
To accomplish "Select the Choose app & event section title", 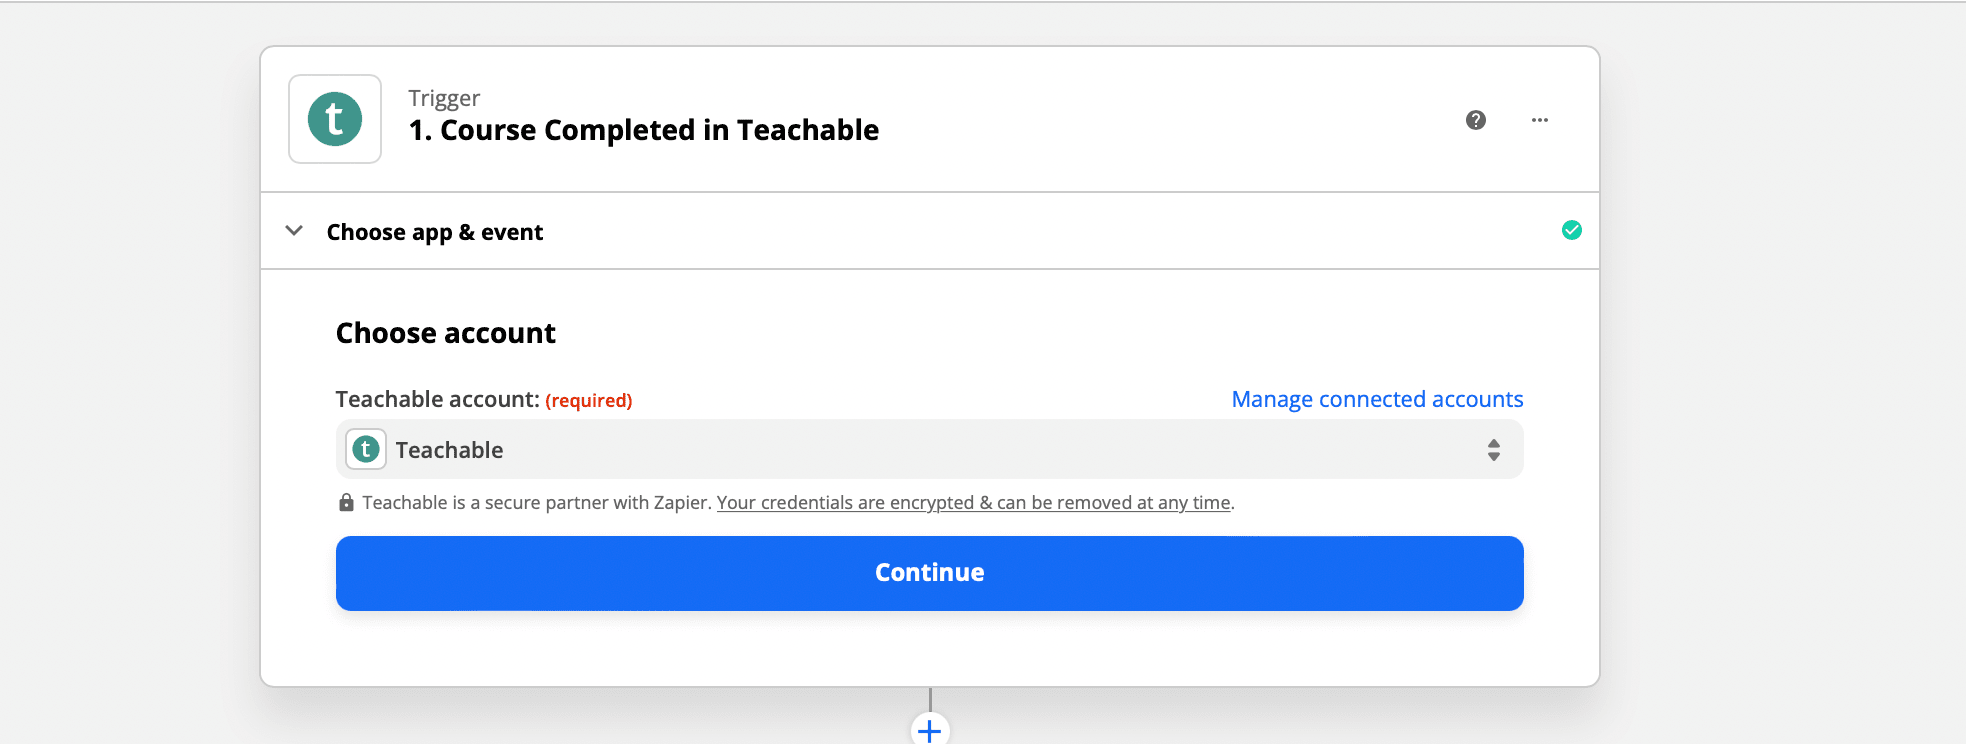I will pos(434,232).
